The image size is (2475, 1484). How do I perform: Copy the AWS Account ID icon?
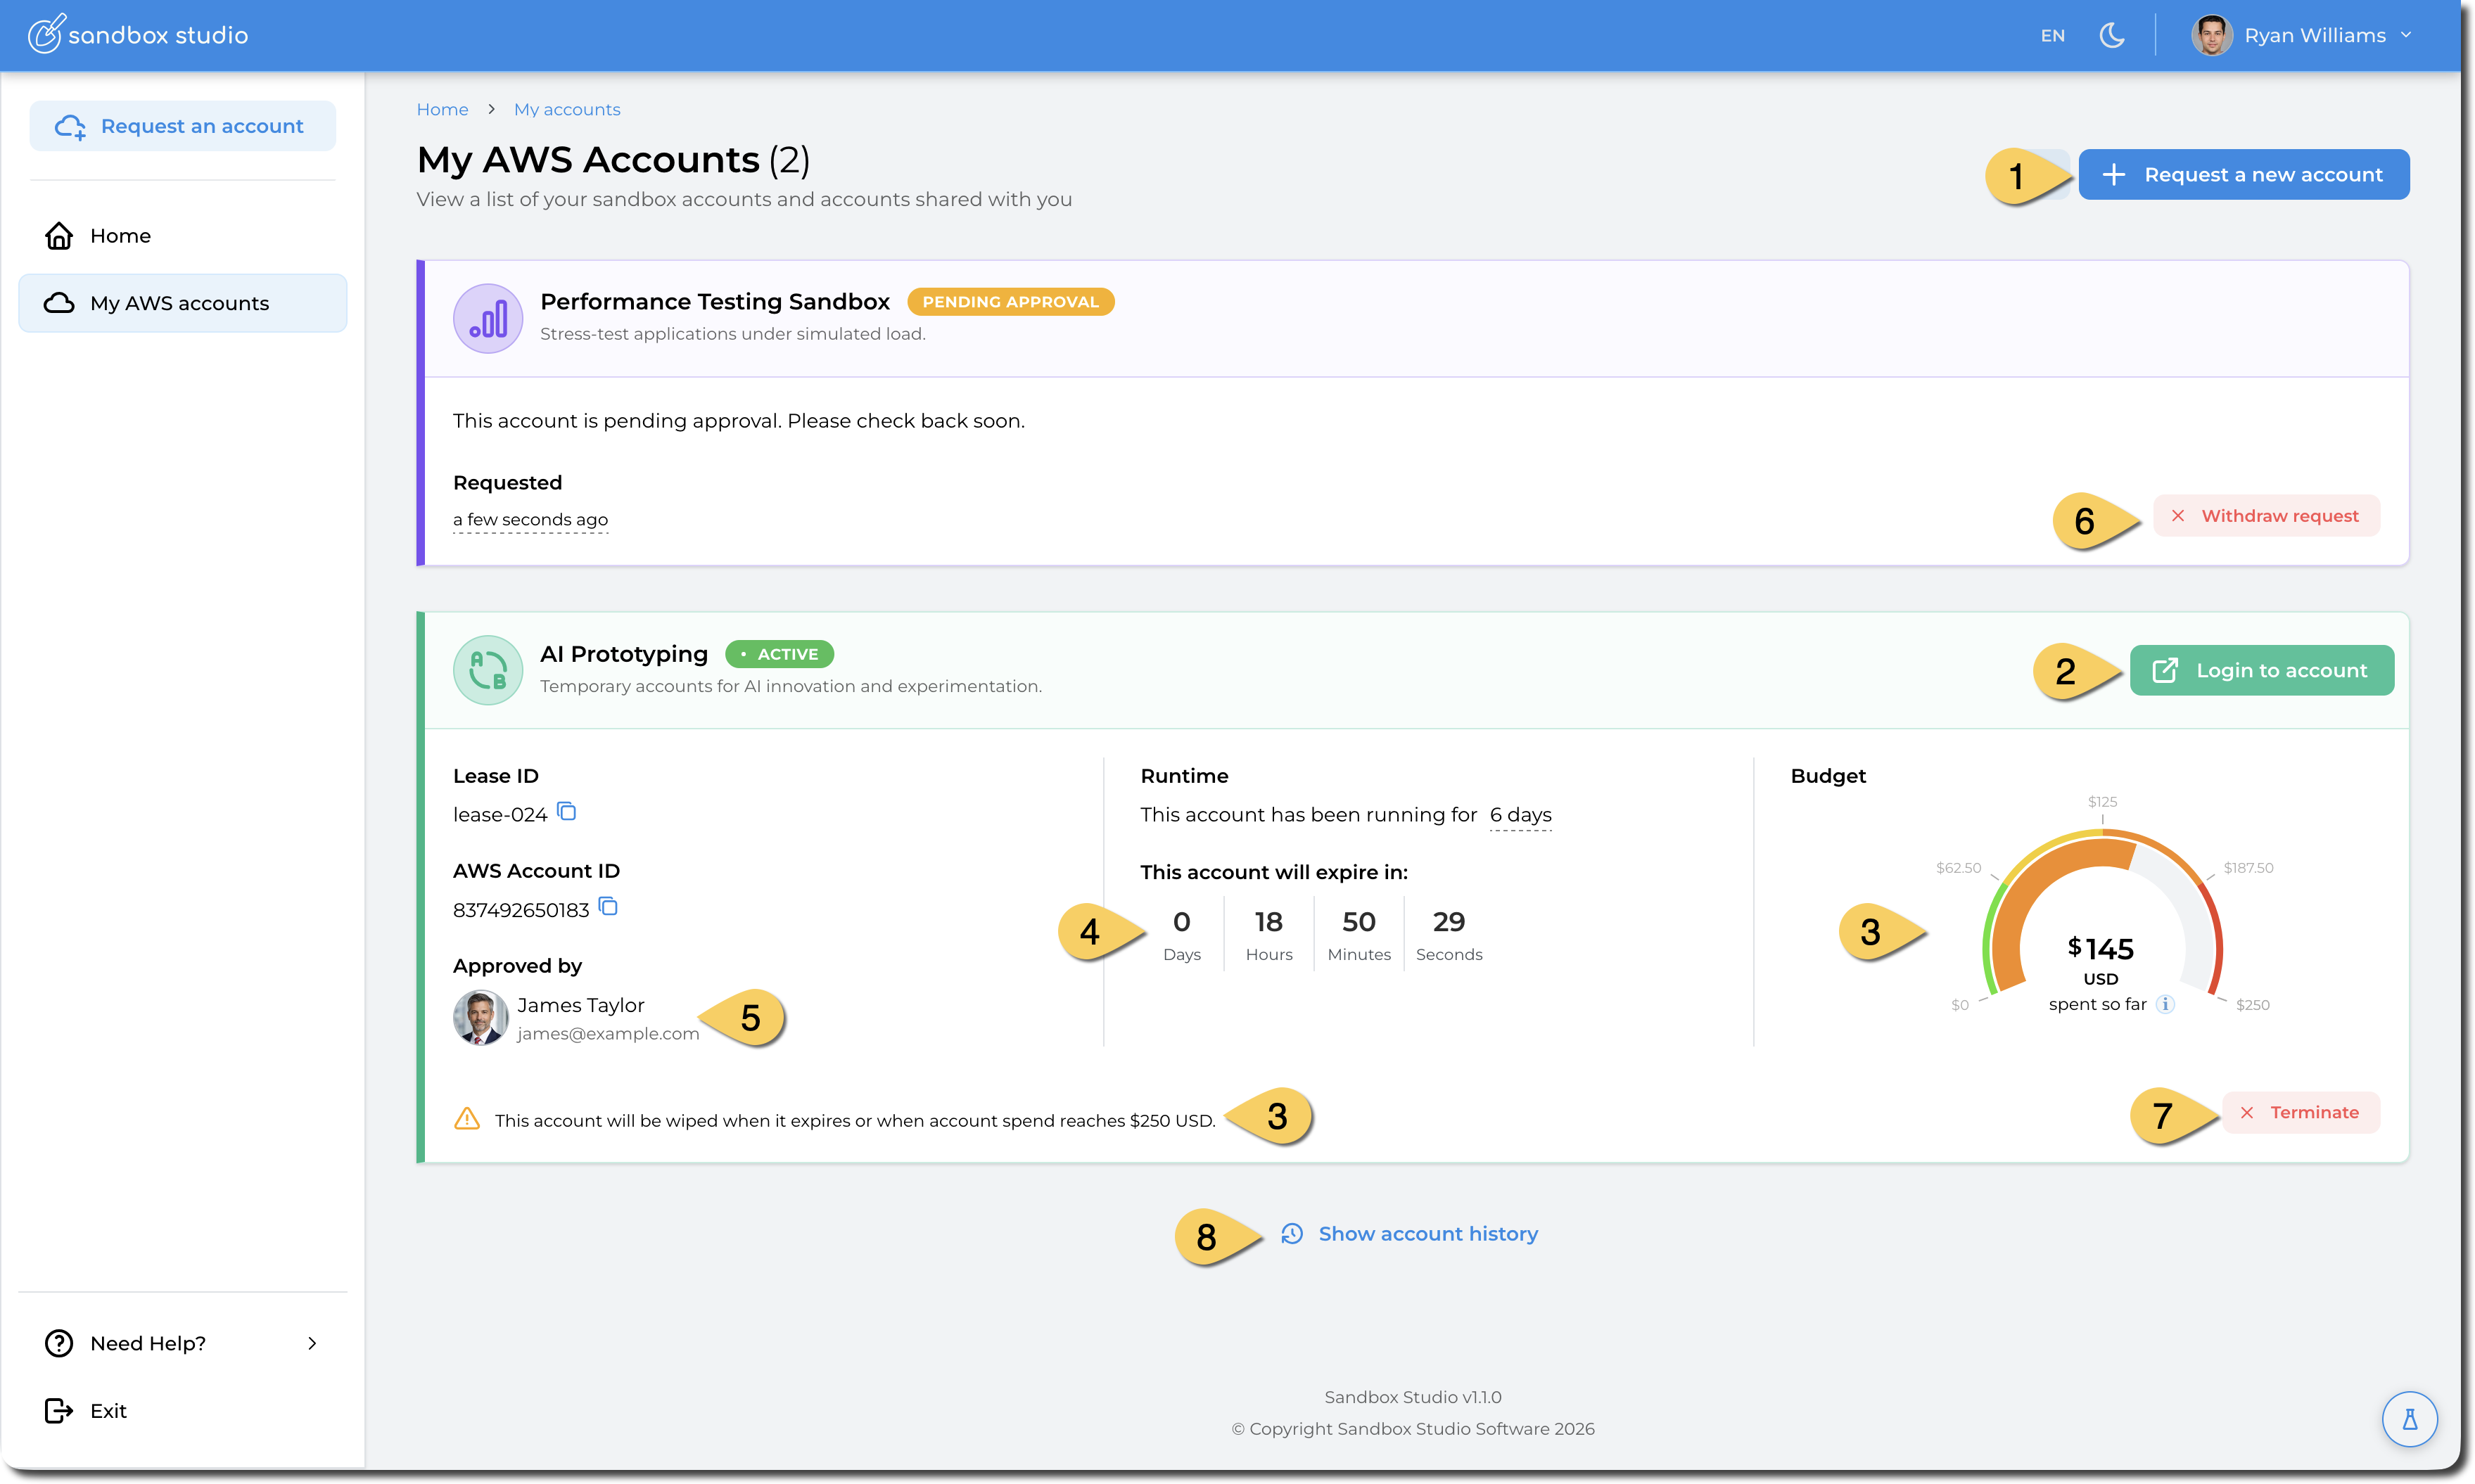(608, 907)
